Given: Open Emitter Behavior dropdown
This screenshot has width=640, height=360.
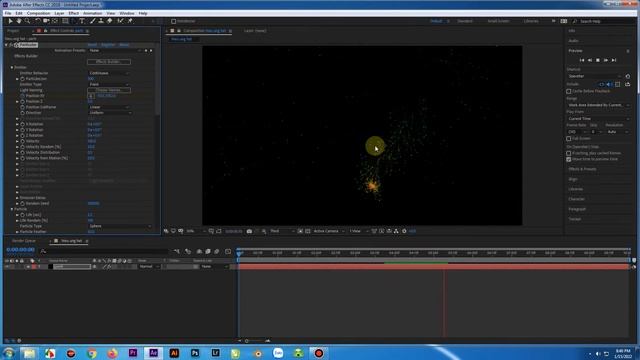Looking at the screenshot, I should (x=109, y=73).
